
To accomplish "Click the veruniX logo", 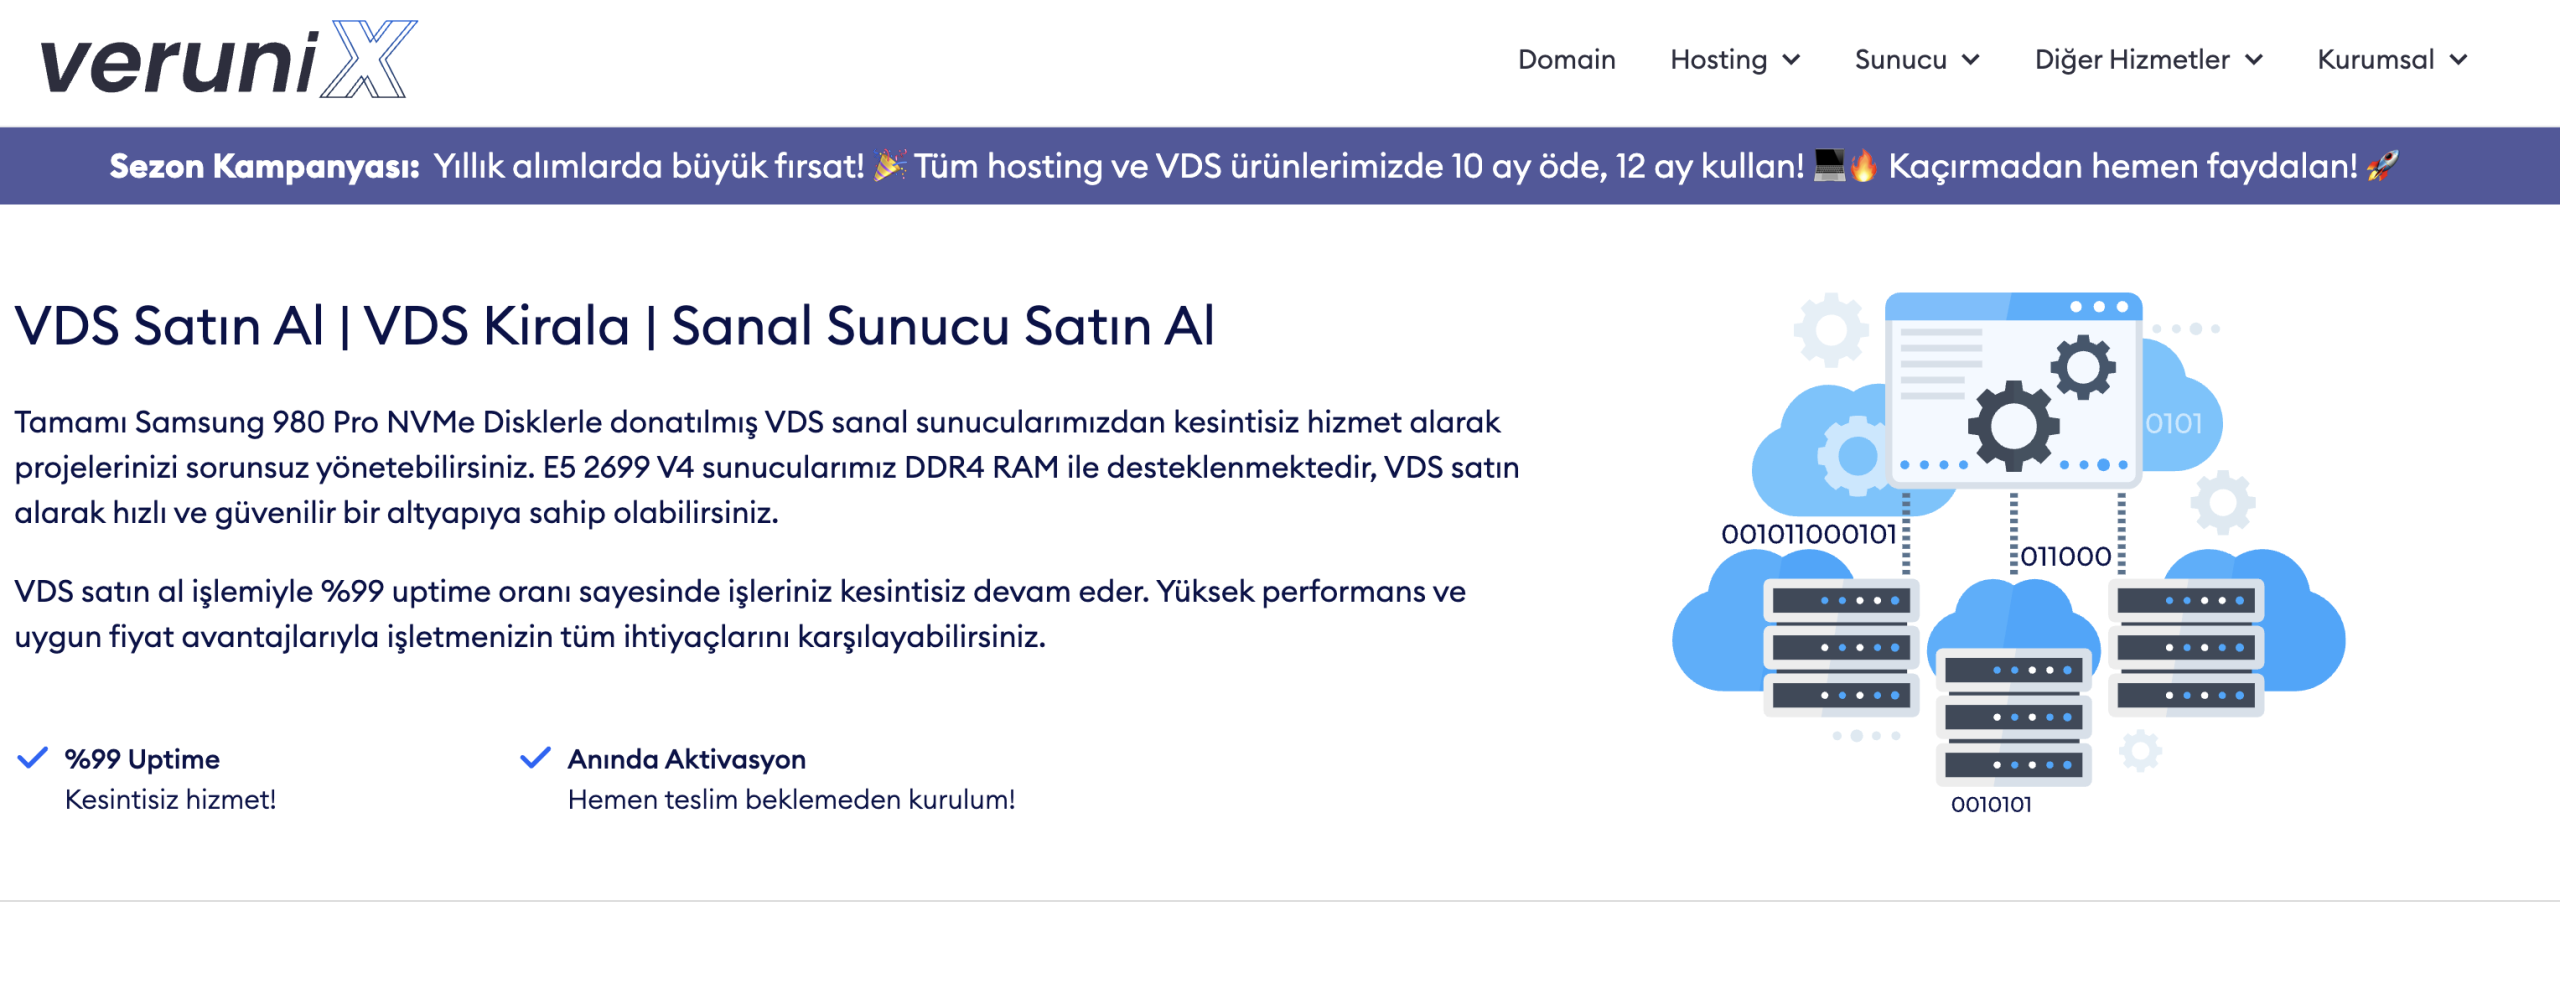I will [228, 60].
